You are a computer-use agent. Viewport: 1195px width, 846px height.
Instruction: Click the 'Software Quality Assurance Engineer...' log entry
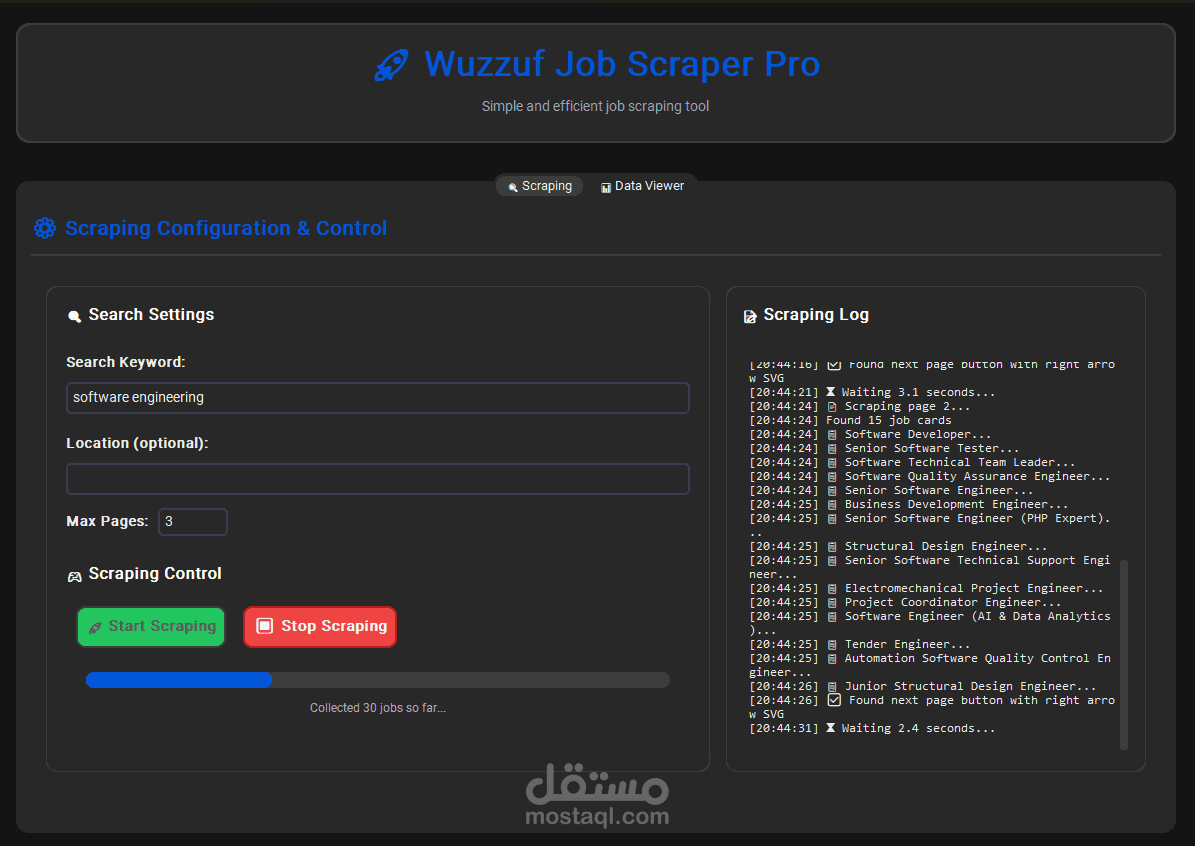point(930,476)
